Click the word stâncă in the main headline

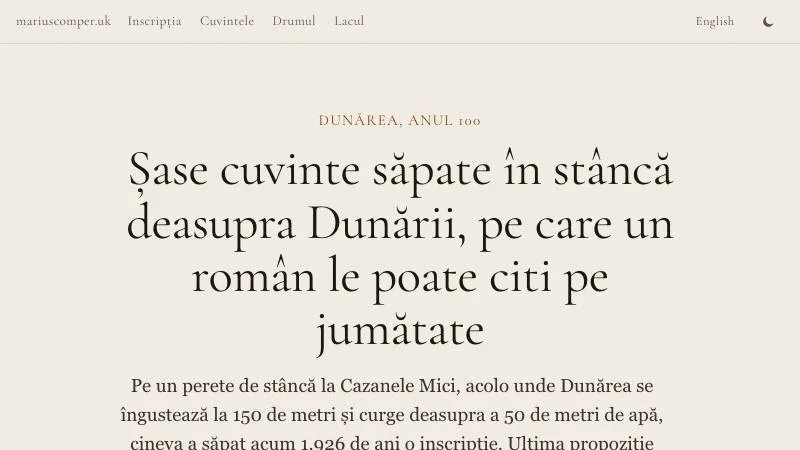tap(614, 168)
